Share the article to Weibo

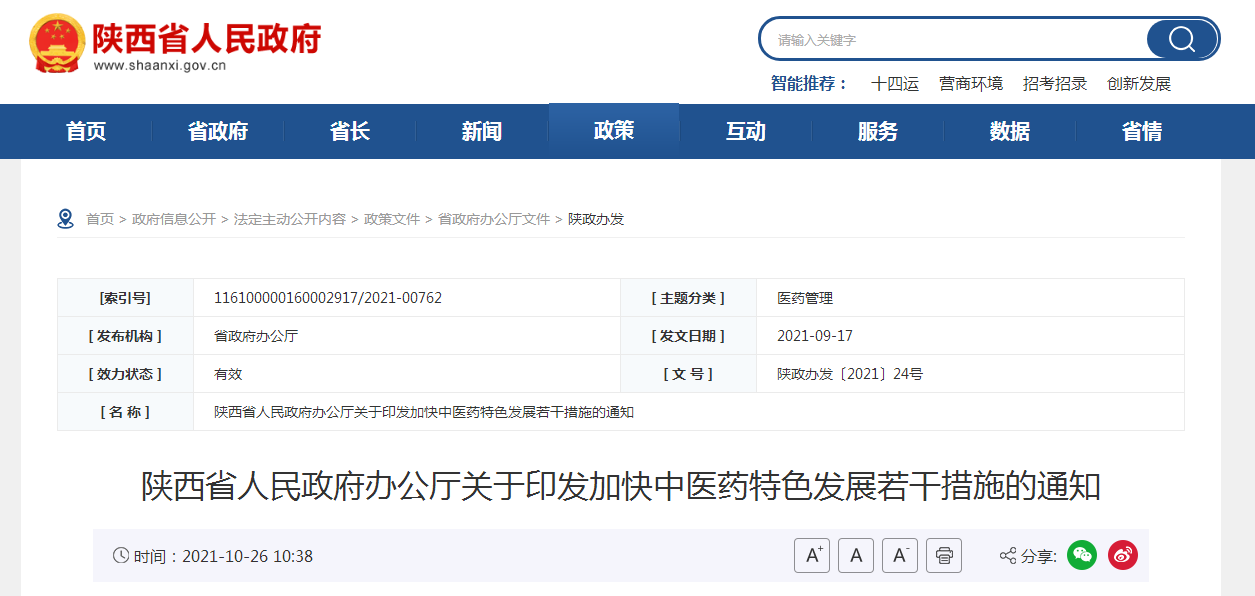point(1123,555)
